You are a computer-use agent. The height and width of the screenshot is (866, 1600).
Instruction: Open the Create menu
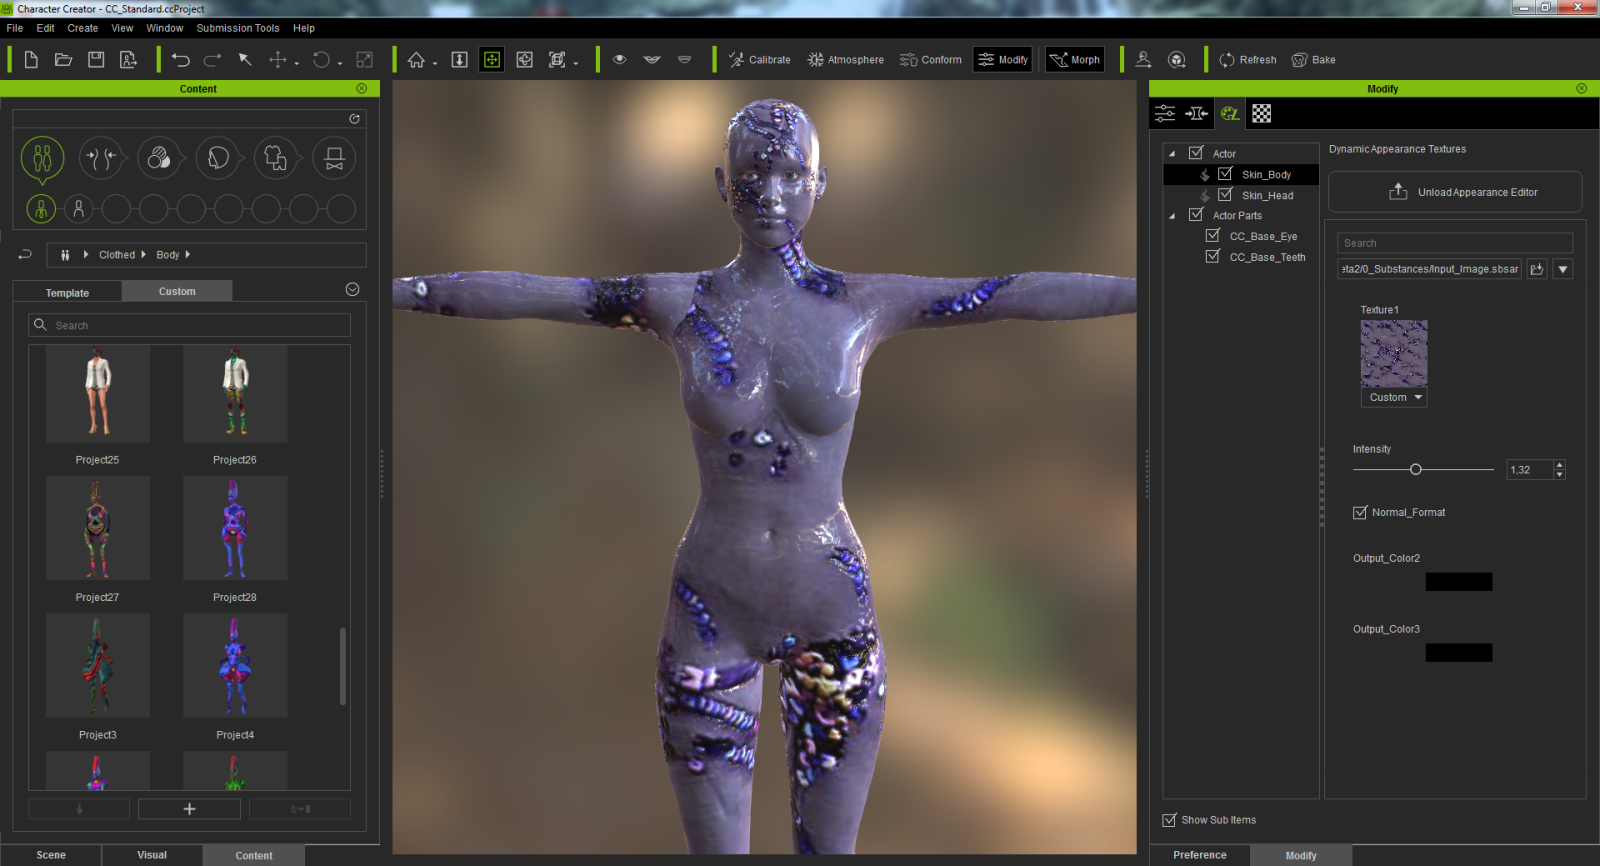pos(83,28)
